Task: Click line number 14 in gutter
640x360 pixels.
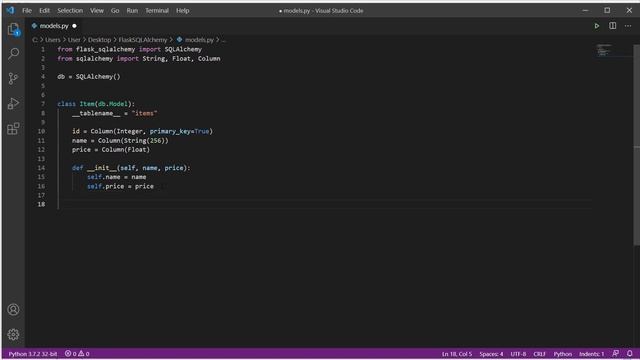Action: coord(41,168)
